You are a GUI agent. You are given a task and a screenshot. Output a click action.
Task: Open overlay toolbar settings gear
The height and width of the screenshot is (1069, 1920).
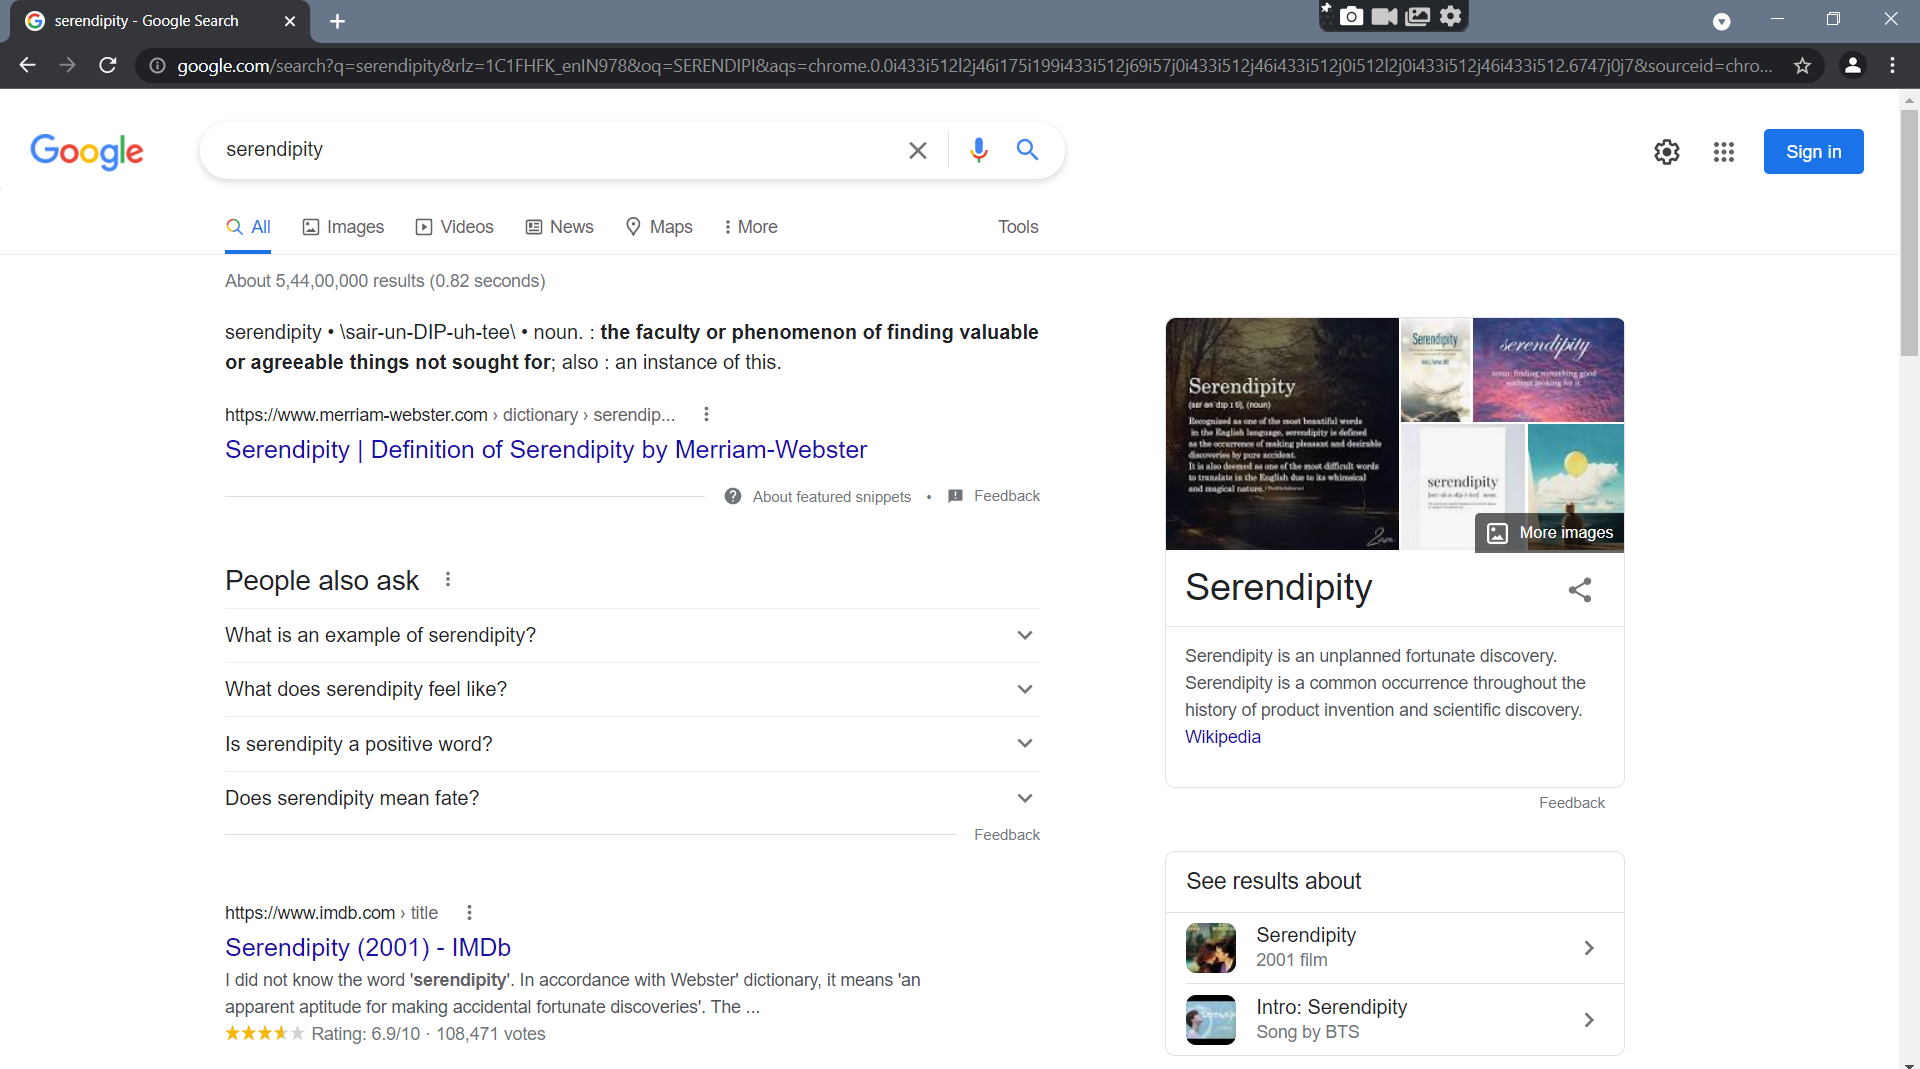click(x=1451, y=16)
